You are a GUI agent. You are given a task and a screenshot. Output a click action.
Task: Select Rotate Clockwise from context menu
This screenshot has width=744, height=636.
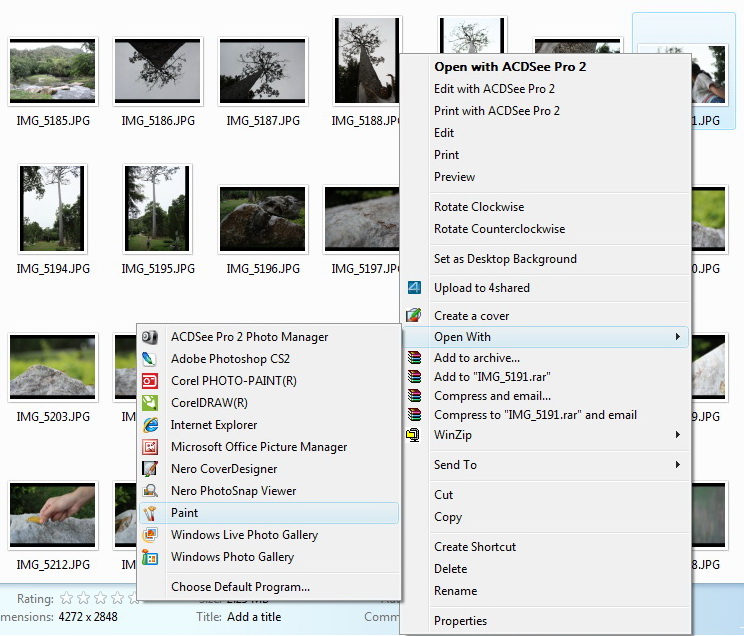click(x=479, y=207)
